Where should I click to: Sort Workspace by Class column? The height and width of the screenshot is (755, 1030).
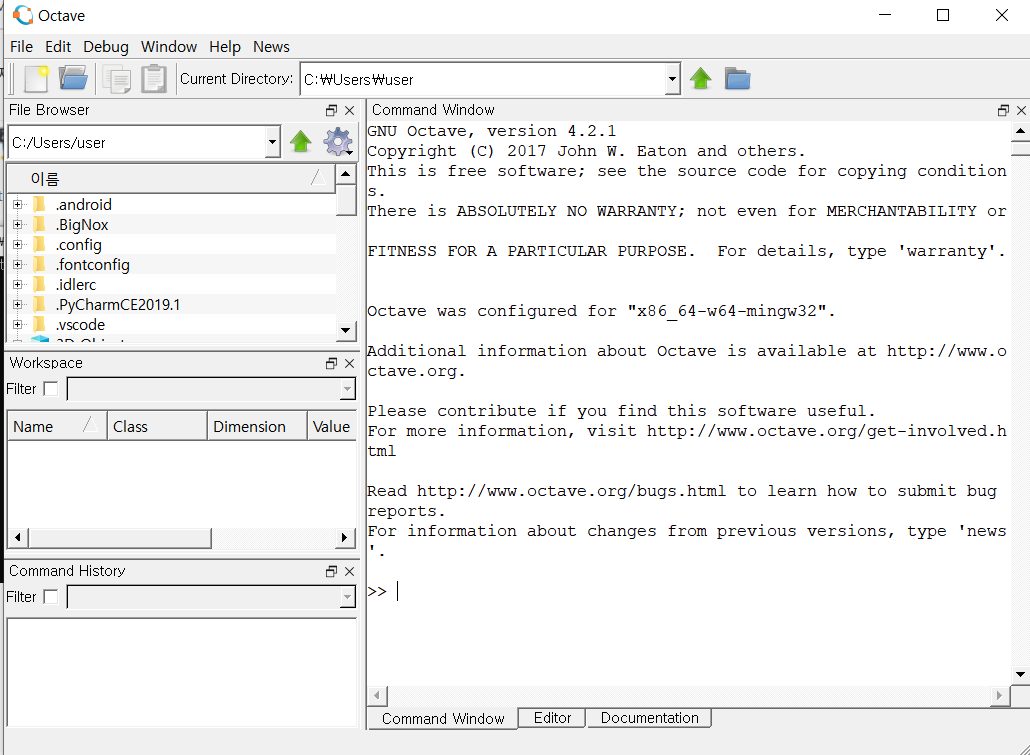coord(158,426)
